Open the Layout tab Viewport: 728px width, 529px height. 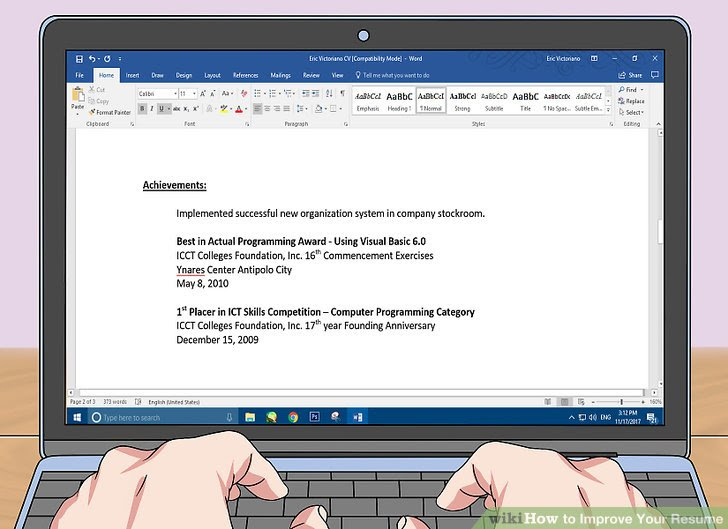(x=212, y=75)
